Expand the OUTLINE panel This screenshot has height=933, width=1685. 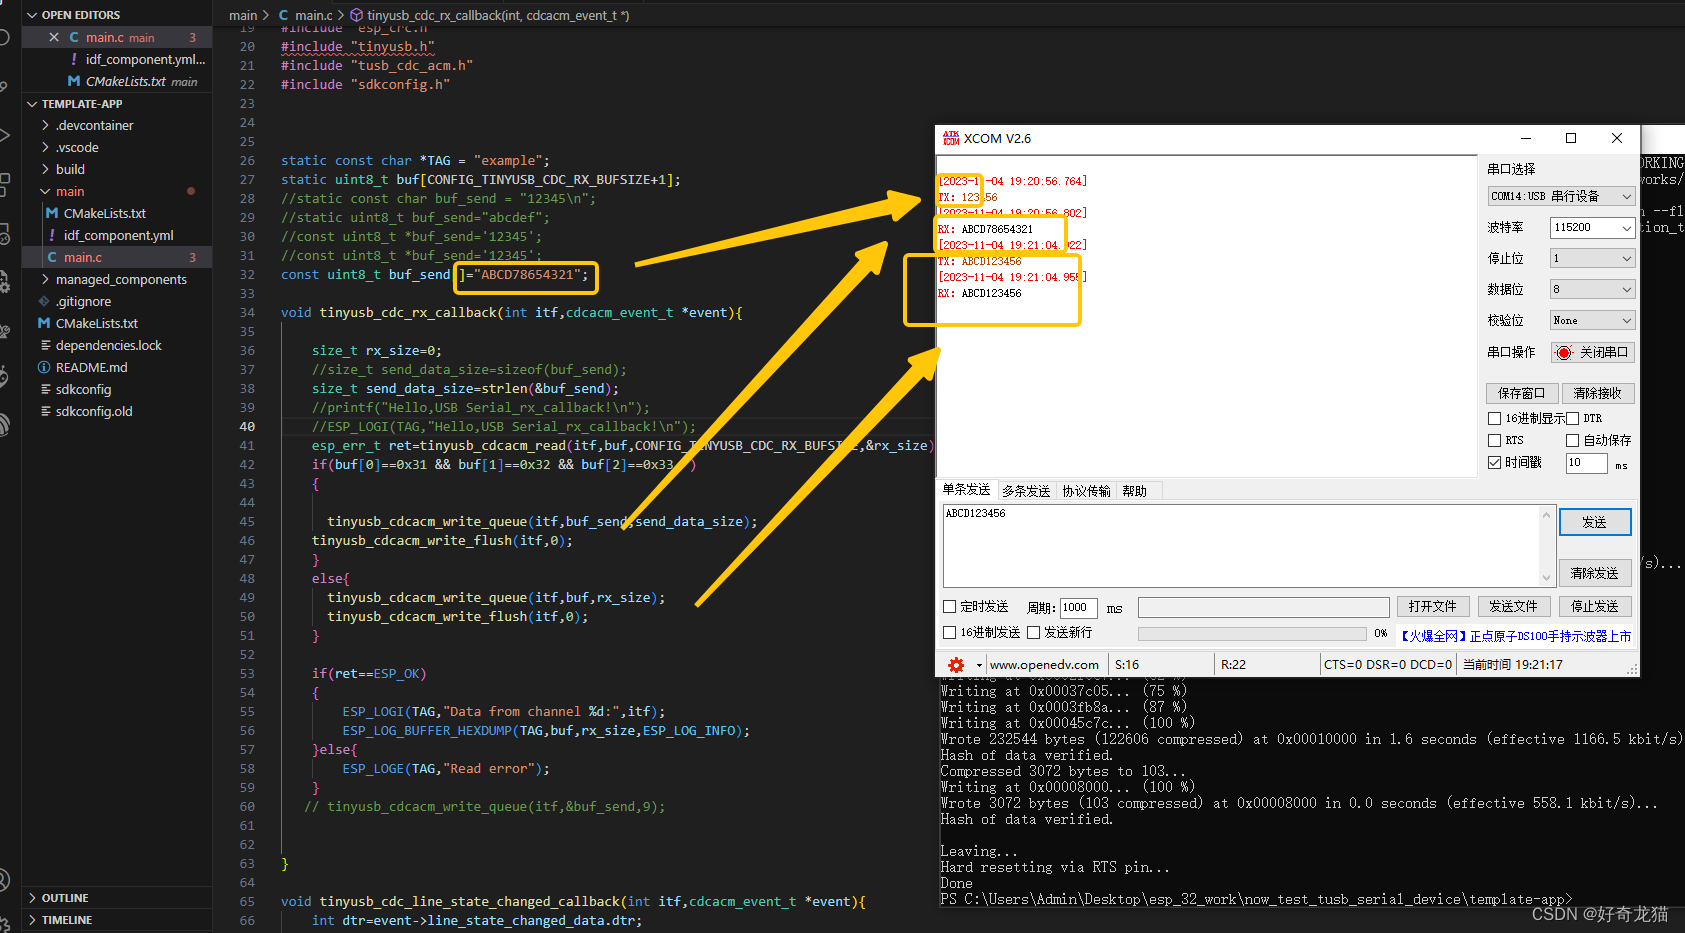pyautogui.click(x=32, y=898)
